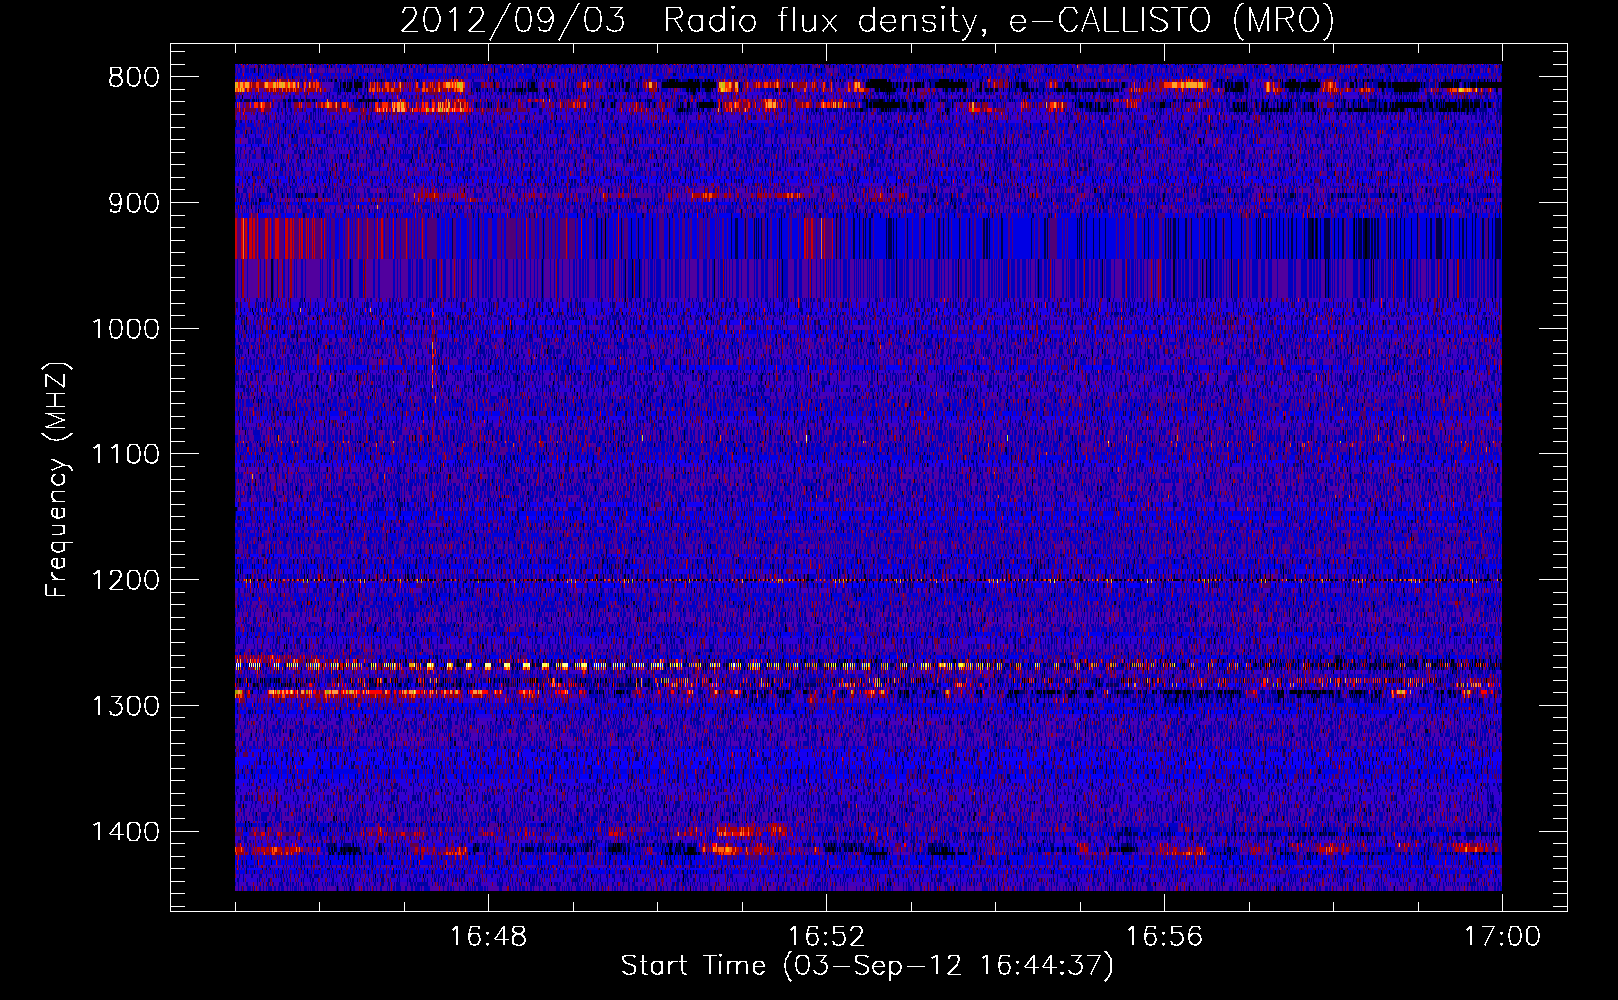This screenshot has width=1618, height=1000.
Task: Click the 16:48 time tick label
Action: click(488, 937)
